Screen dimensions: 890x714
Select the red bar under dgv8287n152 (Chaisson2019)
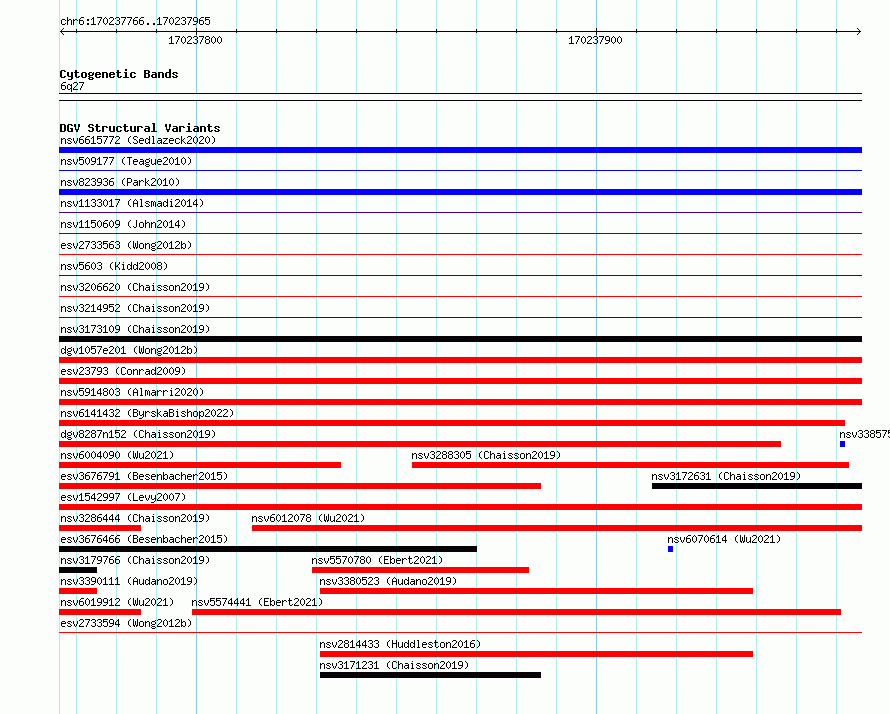(420, 444)
